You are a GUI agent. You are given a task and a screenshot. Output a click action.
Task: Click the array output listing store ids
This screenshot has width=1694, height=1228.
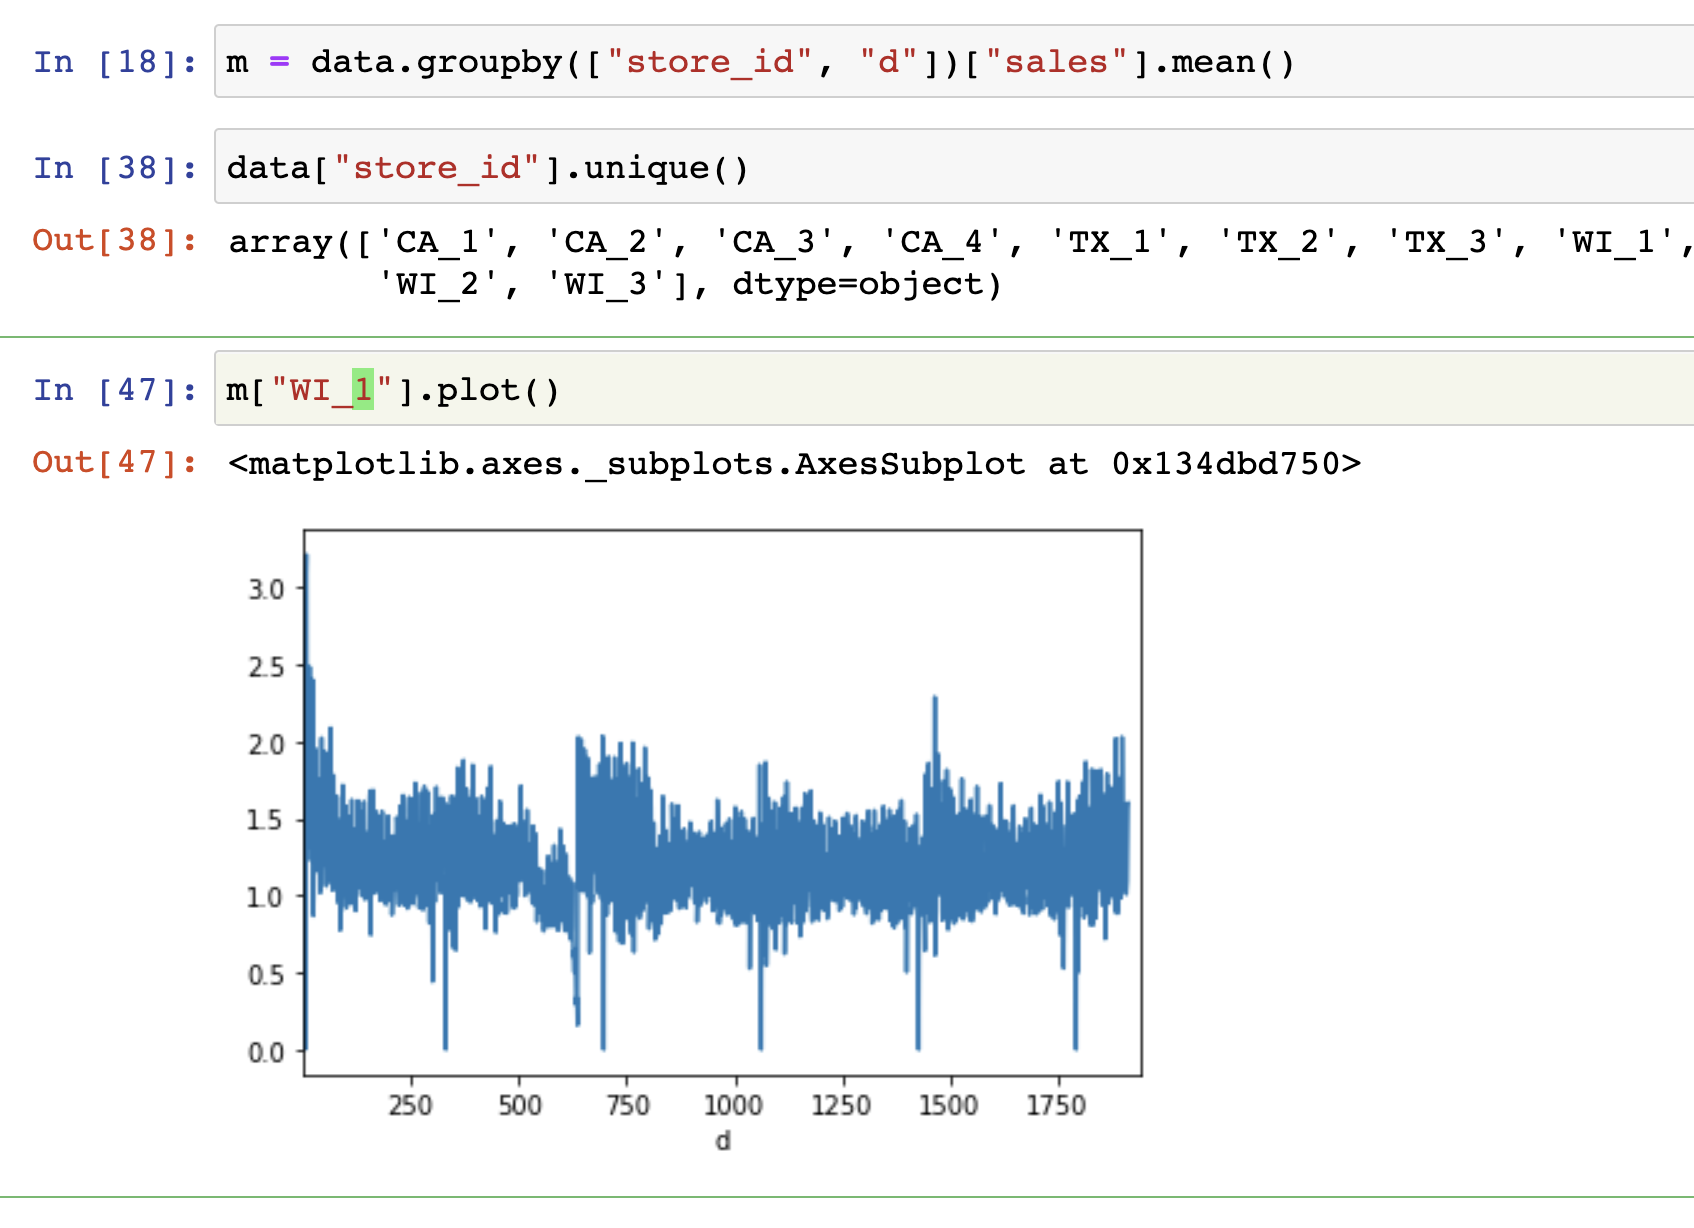coord(960,263)
